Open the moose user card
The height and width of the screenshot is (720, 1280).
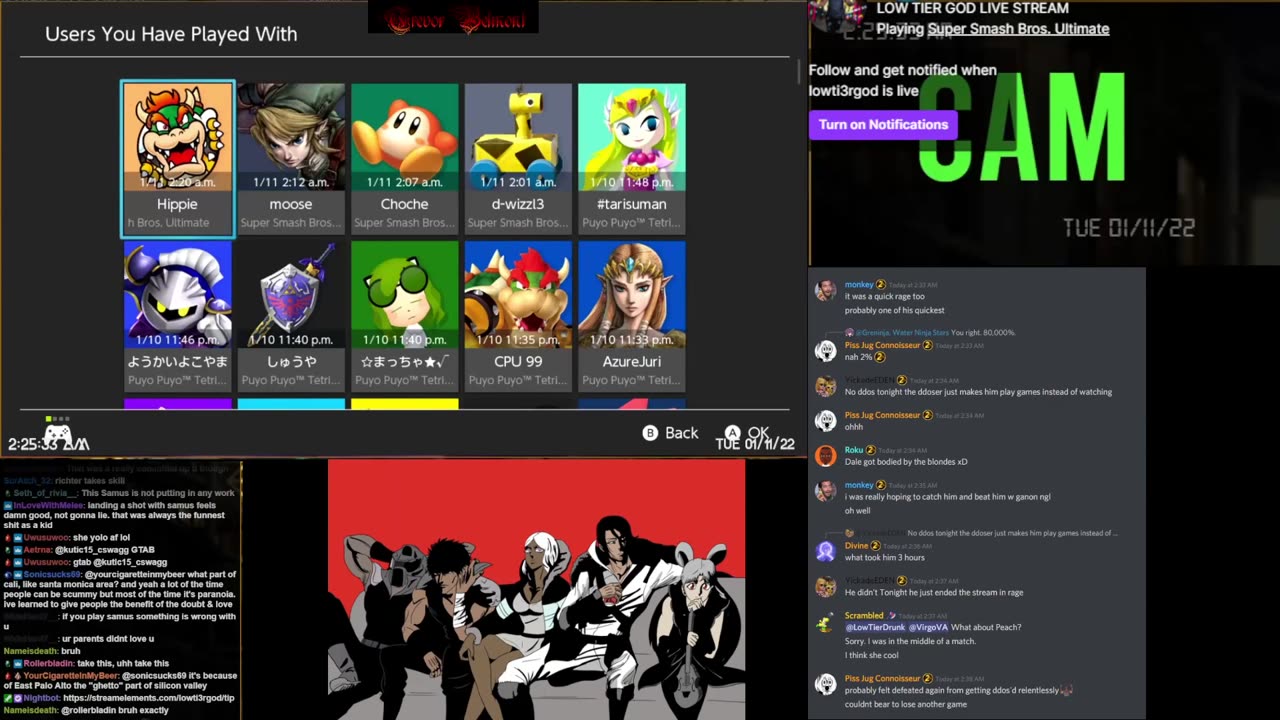(291, 159)
